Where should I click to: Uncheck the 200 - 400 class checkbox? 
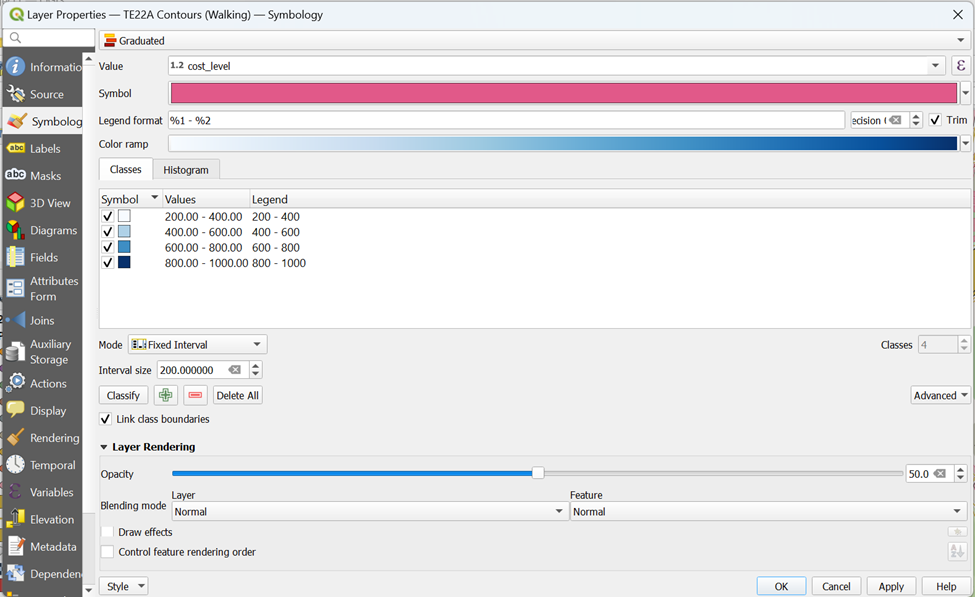coord(108,216)
